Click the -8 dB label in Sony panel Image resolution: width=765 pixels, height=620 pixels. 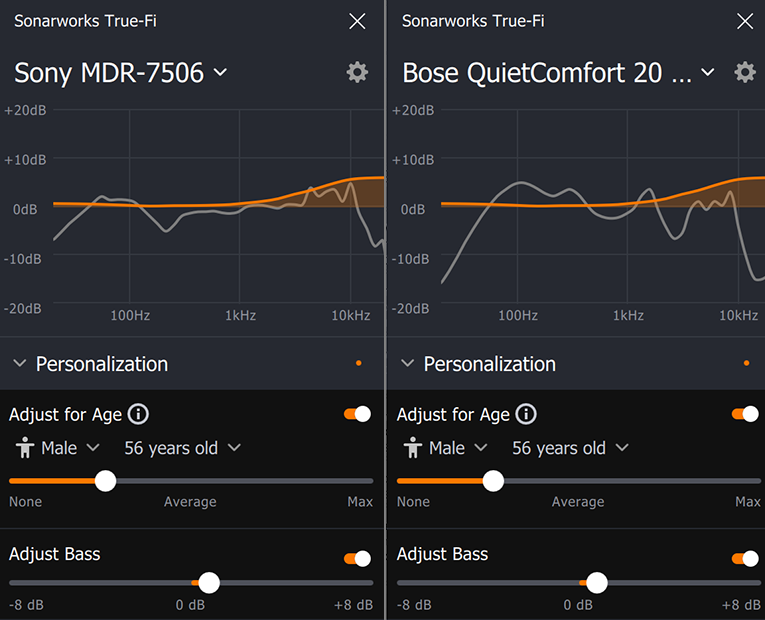click(x=26, y=605)
